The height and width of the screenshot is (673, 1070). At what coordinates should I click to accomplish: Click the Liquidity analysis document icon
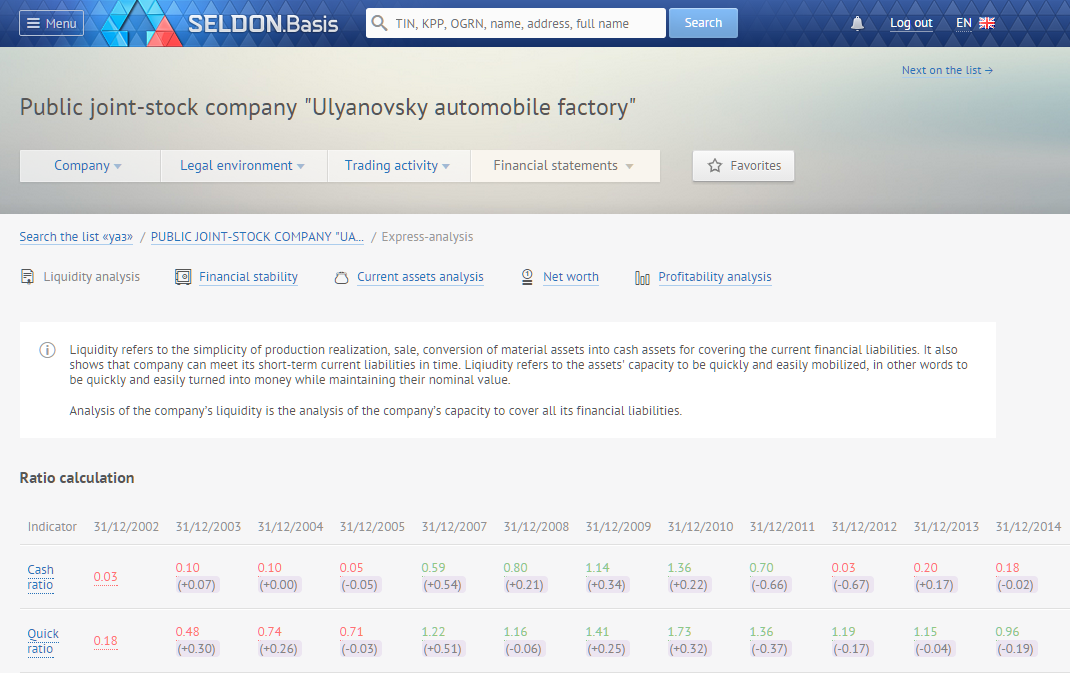pyautogui.click(x=27, y=276)
